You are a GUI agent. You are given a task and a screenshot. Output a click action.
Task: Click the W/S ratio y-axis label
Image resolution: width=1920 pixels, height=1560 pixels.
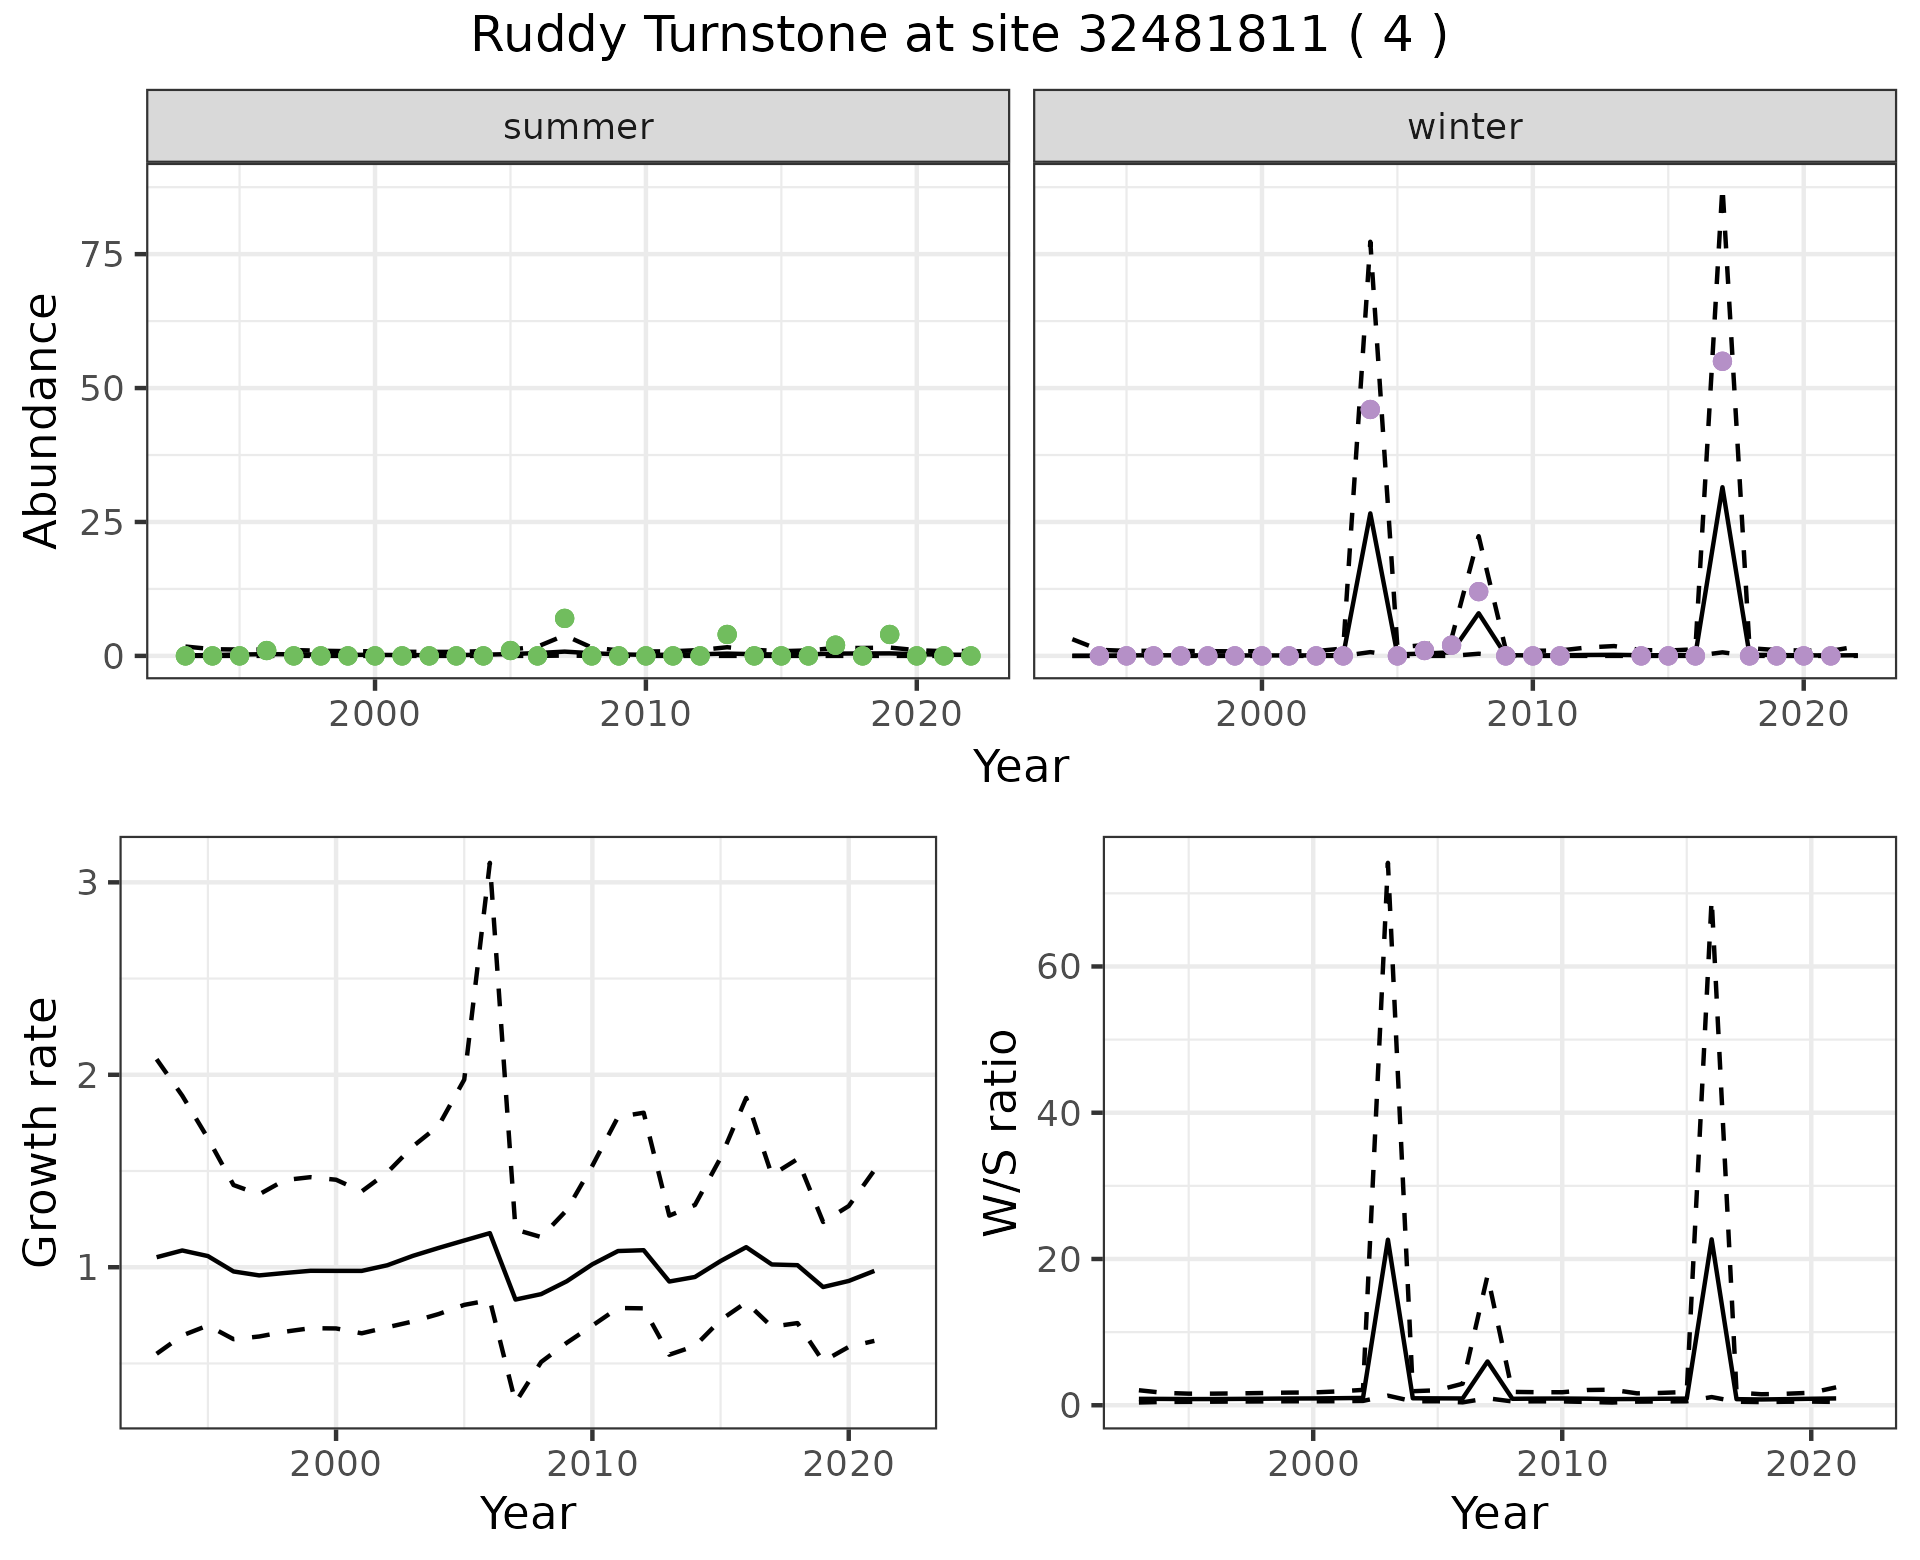(x=1000, y=1132)
